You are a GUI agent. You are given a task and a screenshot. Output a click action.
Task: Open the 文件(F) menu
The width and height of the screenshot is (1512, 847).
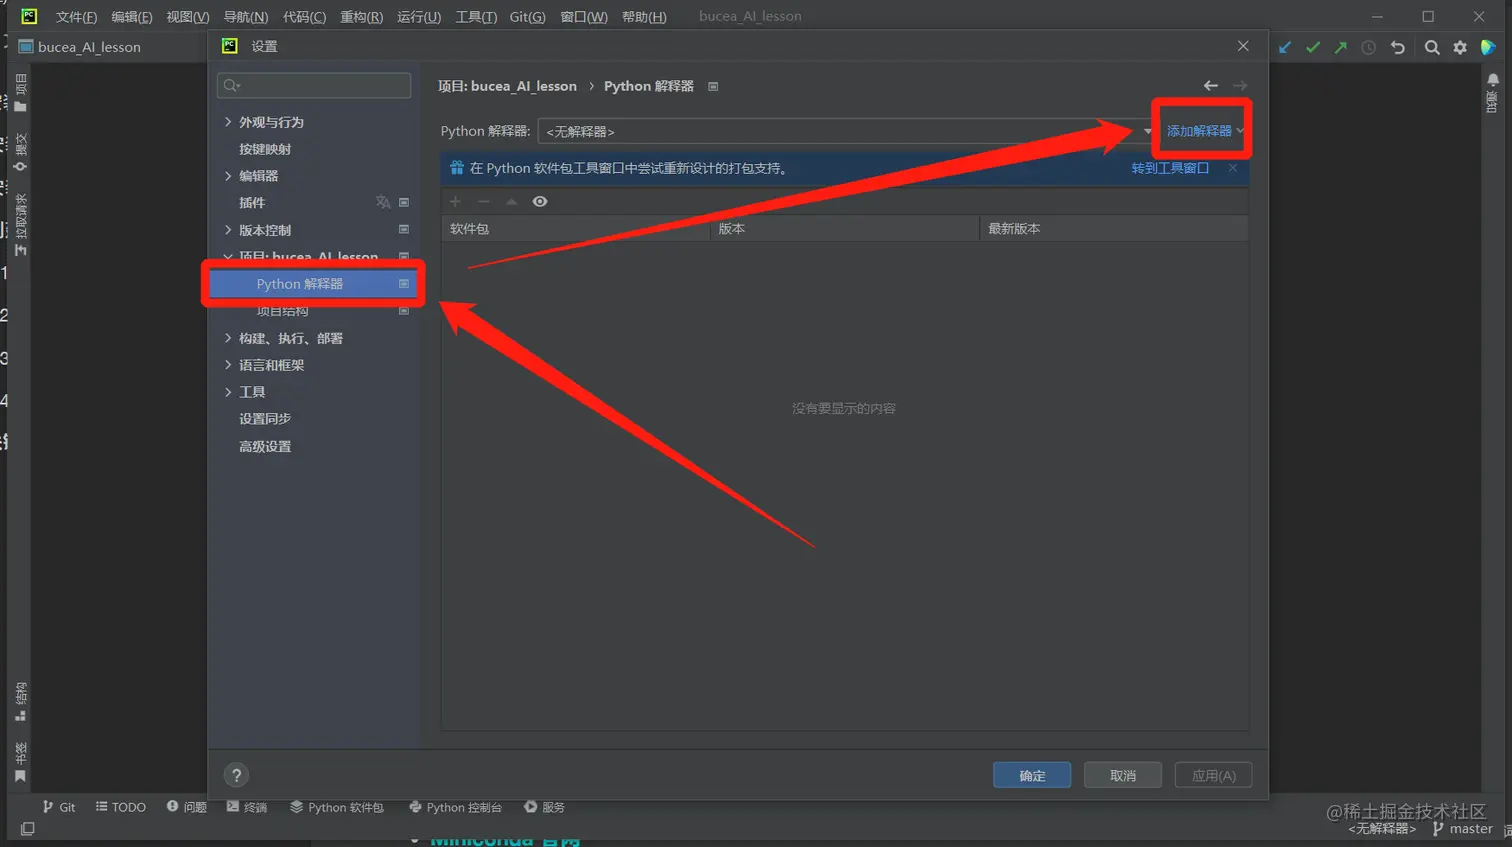tap(76, 16)
